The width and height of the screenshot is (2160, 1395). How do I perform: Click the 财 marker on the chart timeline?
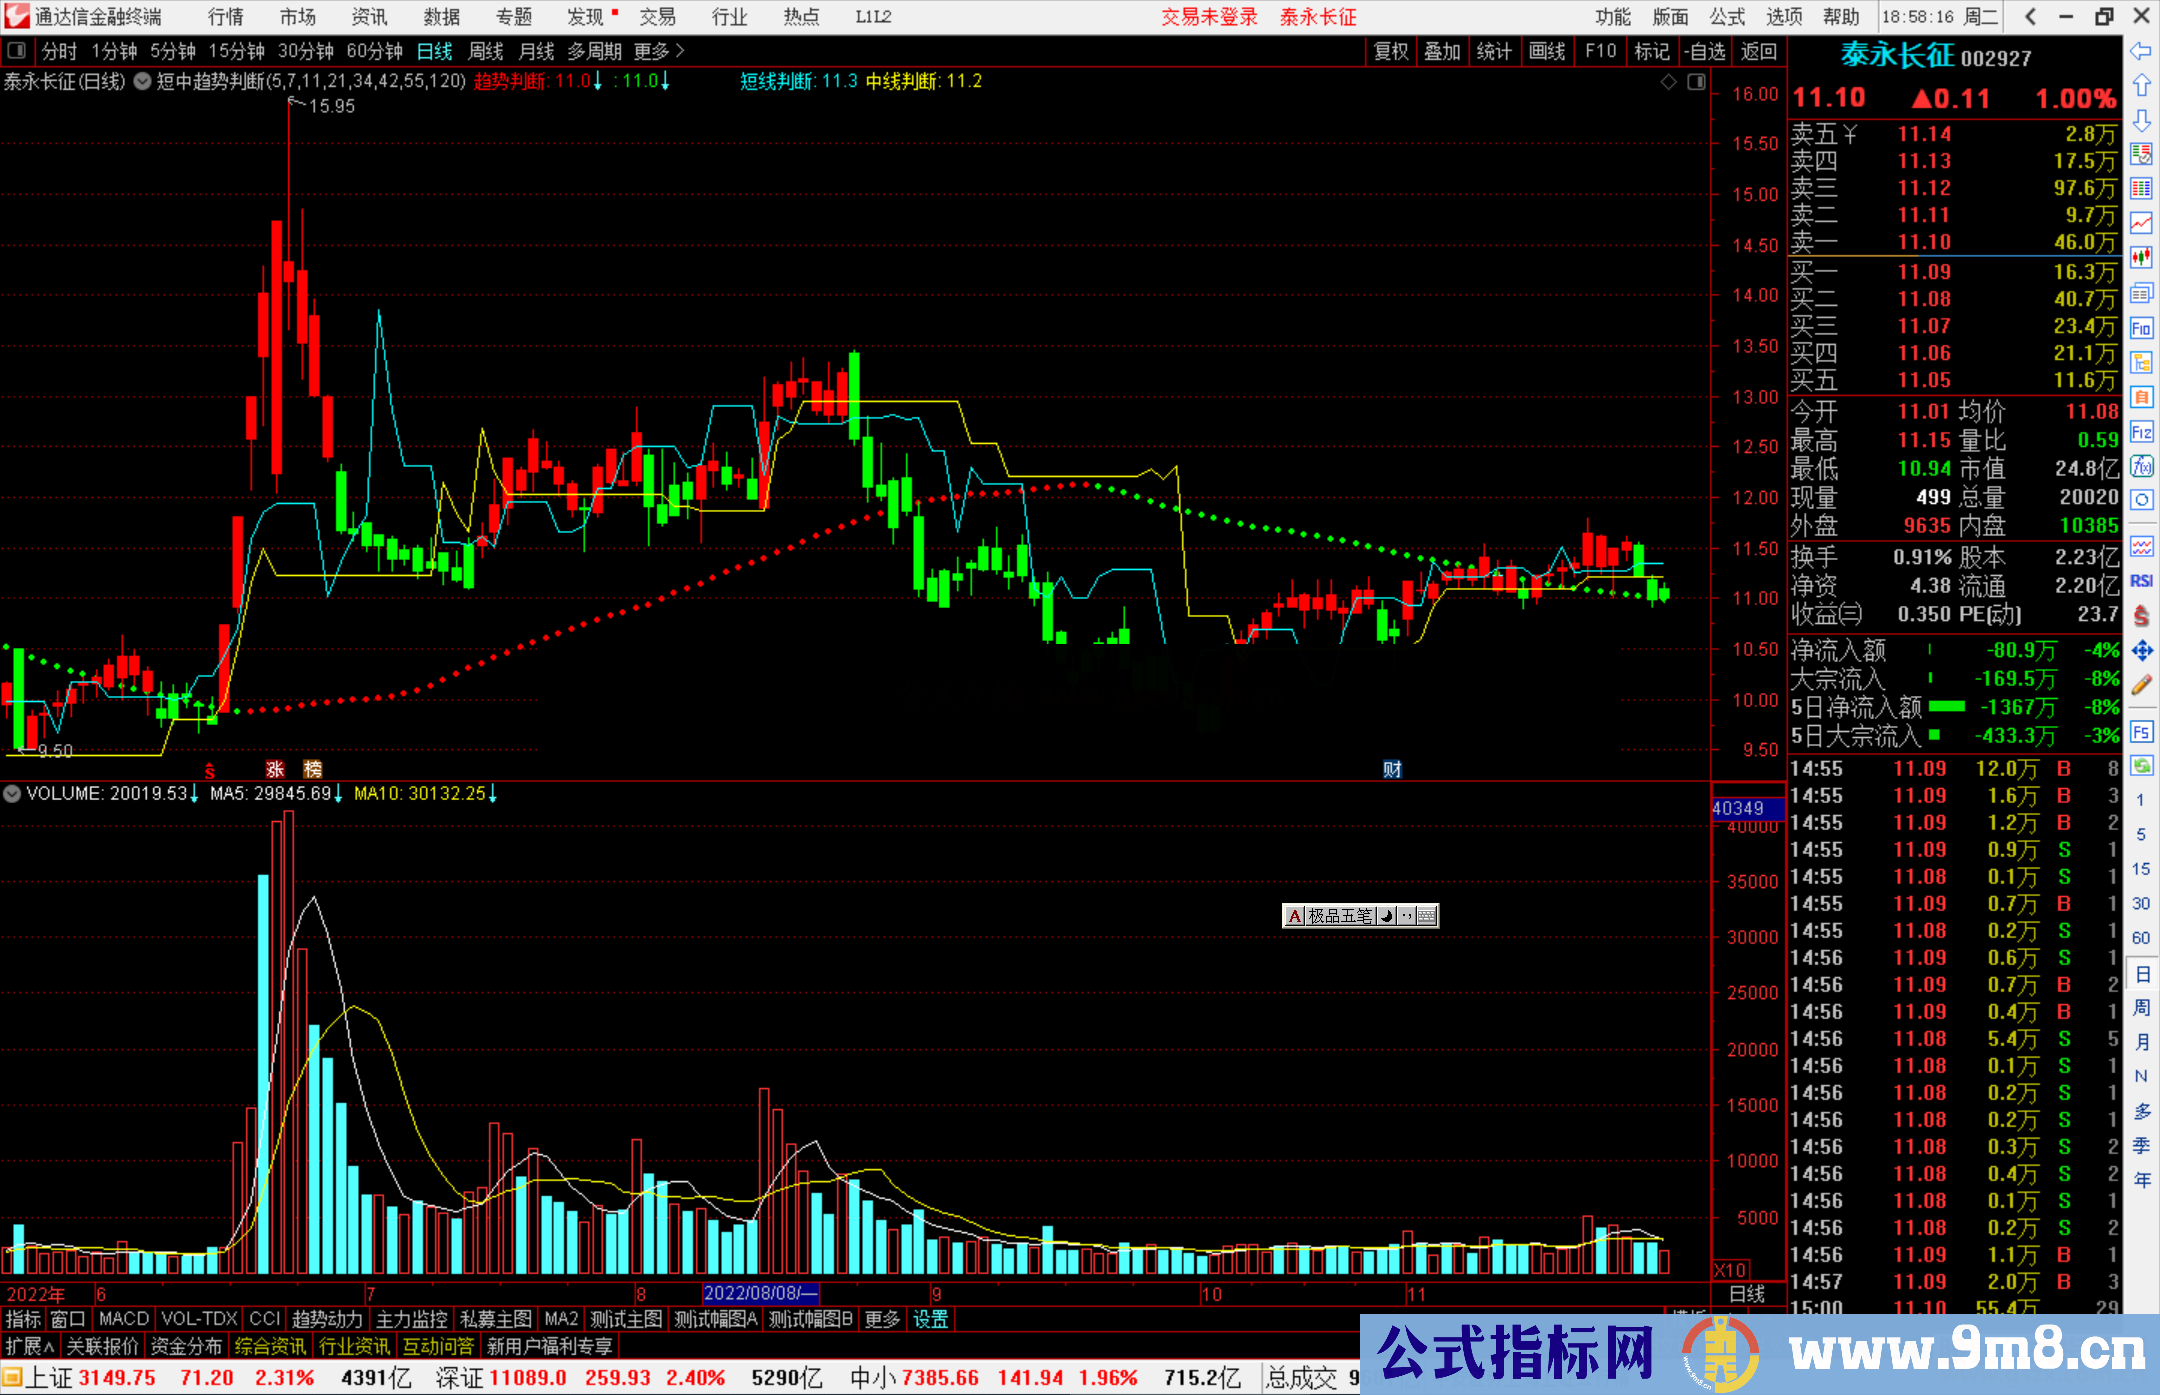click(x=1392, y=769)
